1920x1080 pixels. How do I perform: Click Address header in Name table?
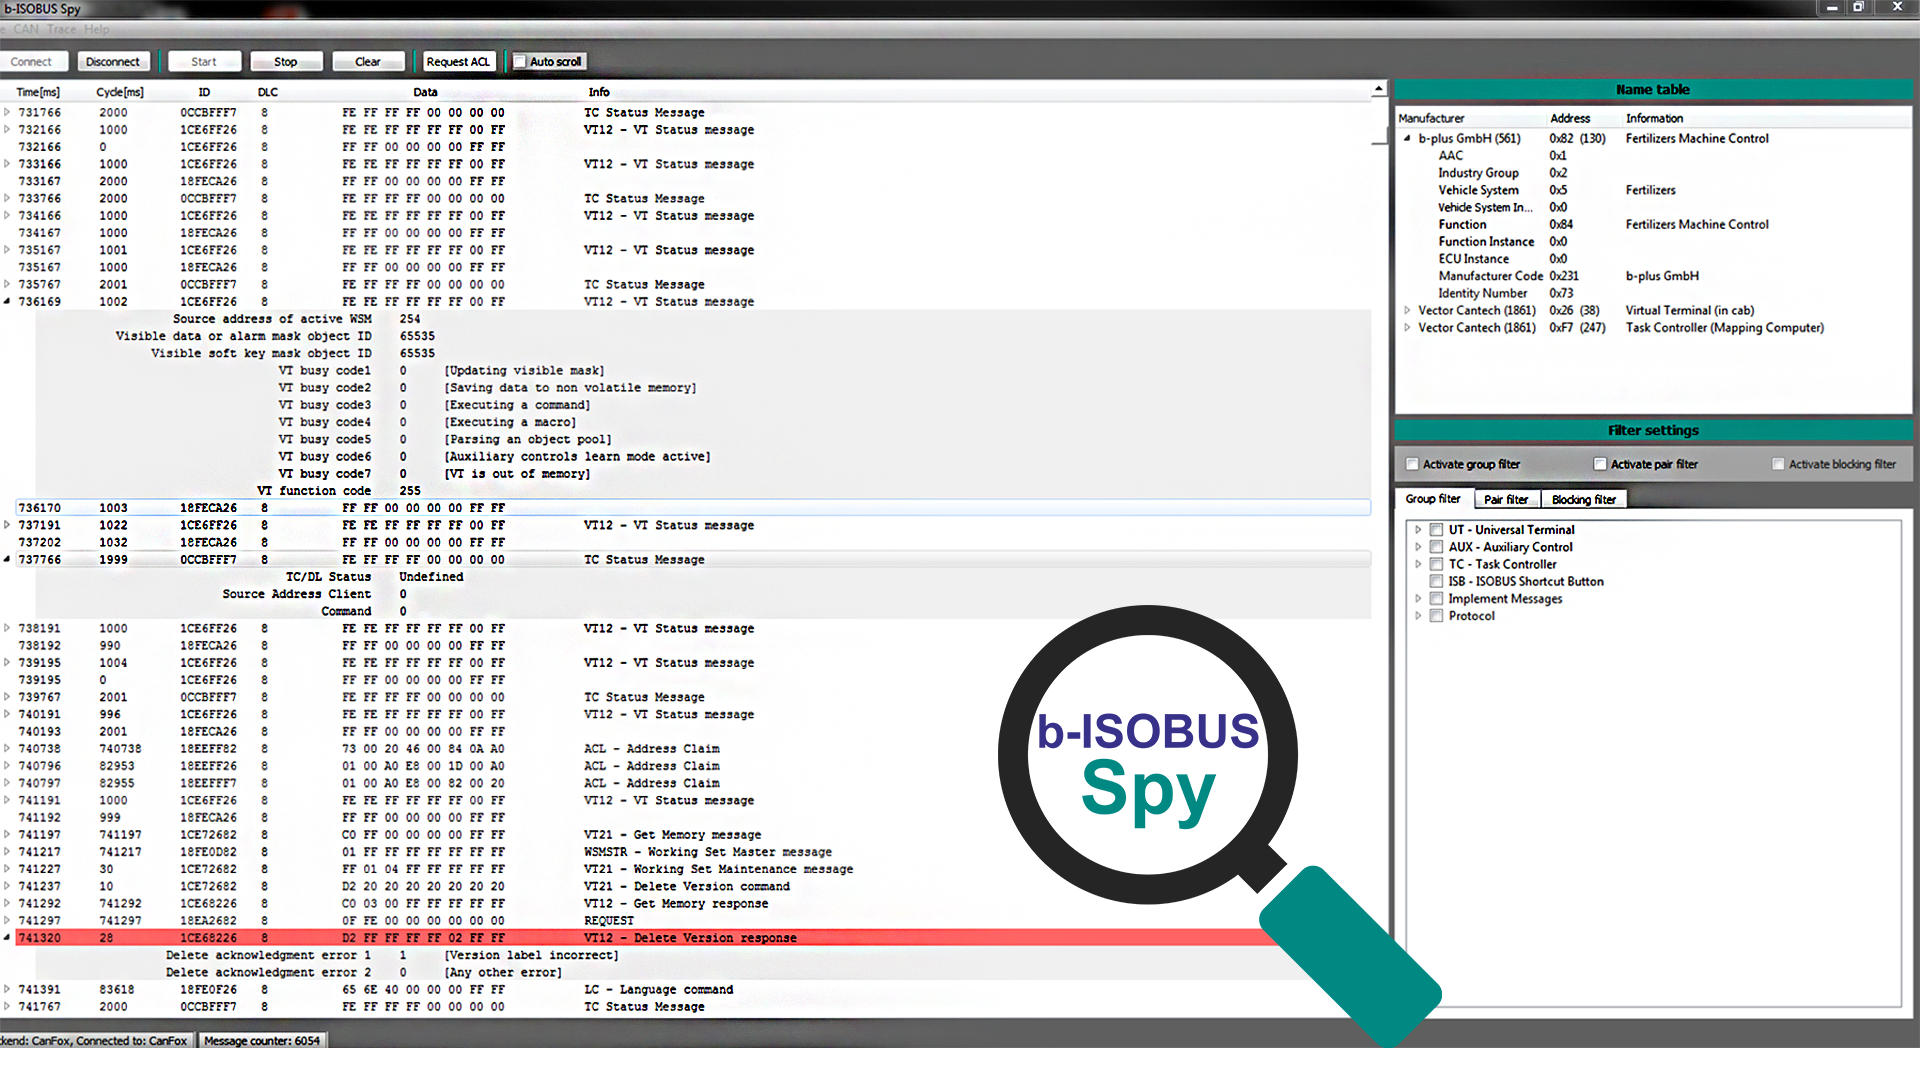coord(1570,118)
